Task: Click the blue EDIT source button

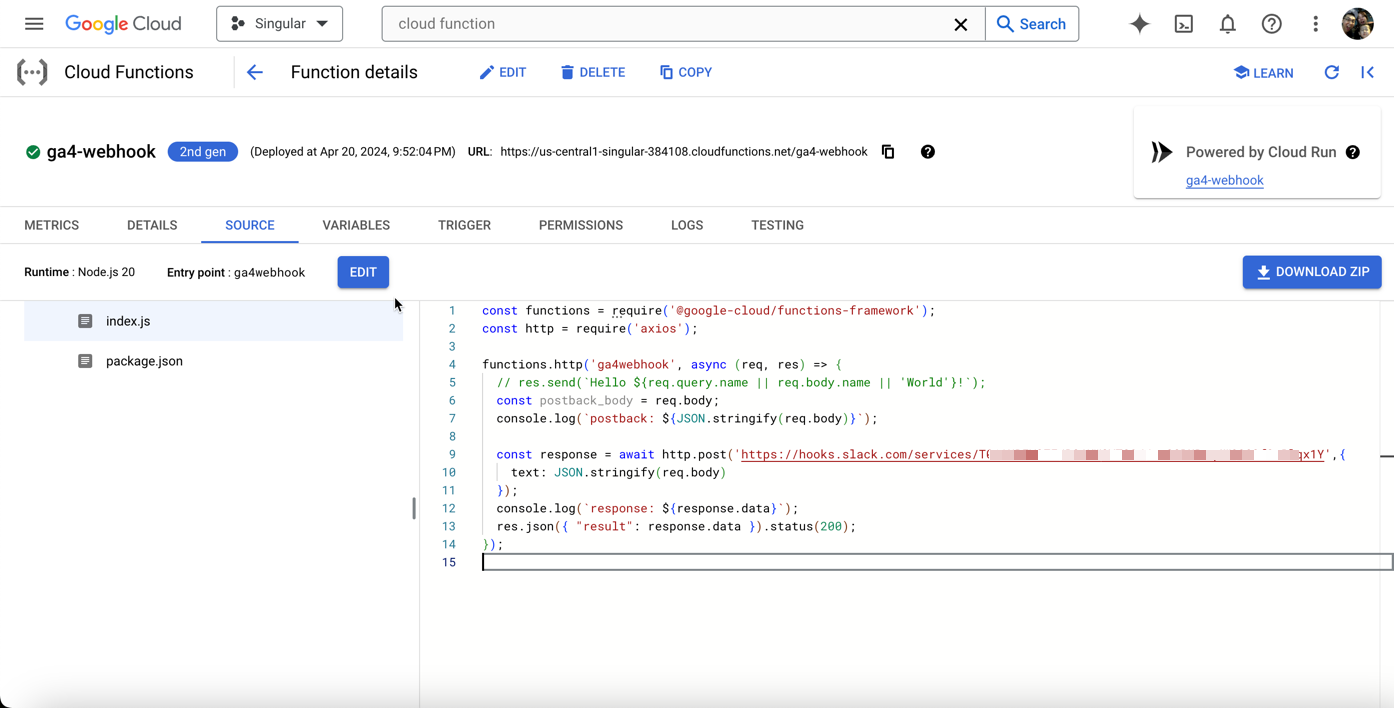Action: click(x=363, y=272)
